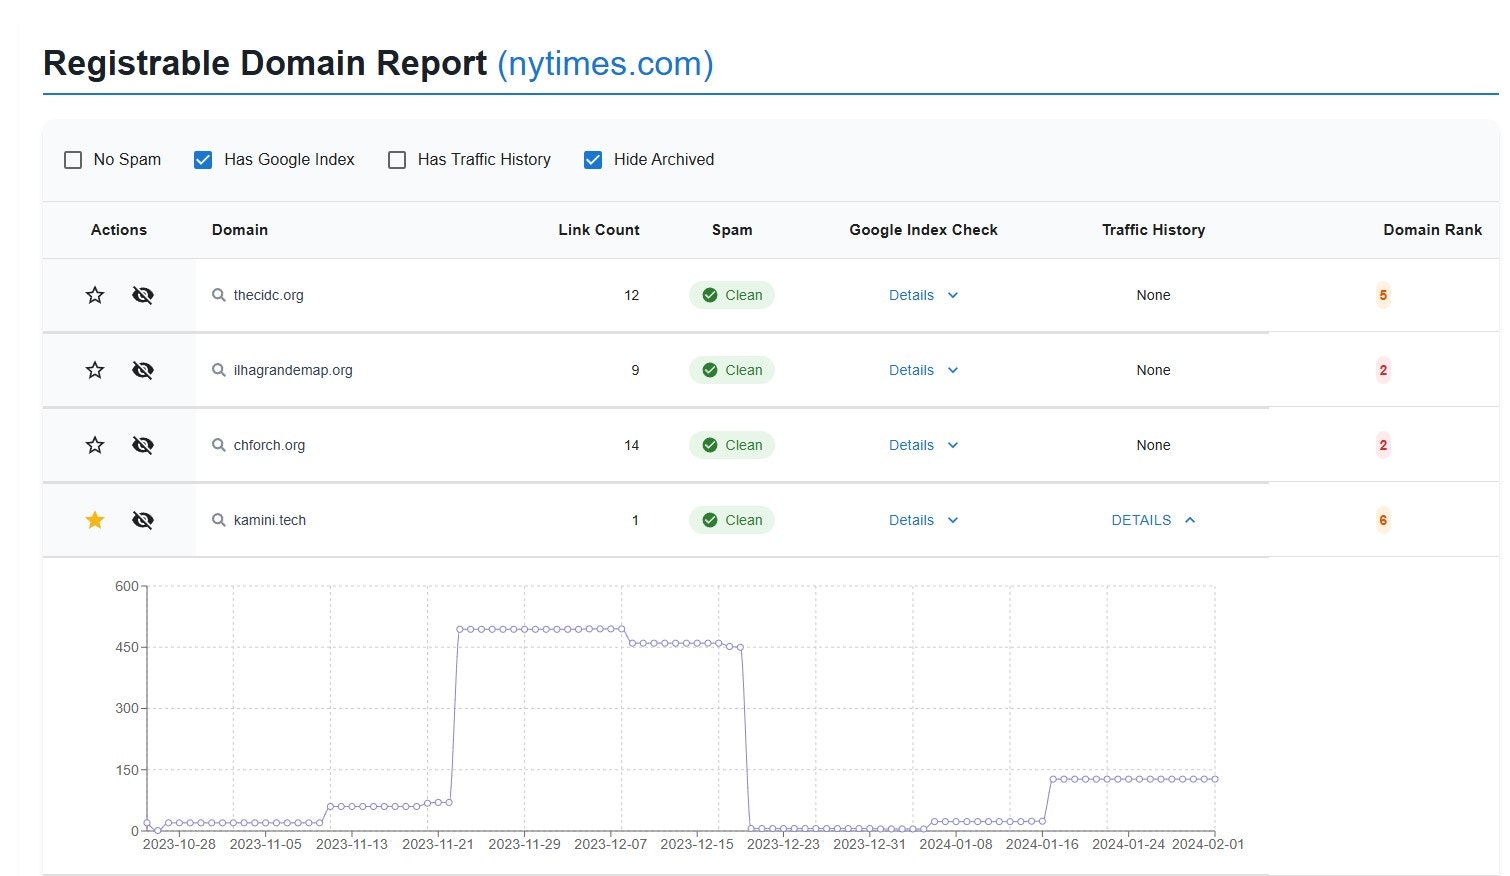Viewport: 1510px width, 876px height.
Task: Hide the chforch.org row
Action: [143, 445]
